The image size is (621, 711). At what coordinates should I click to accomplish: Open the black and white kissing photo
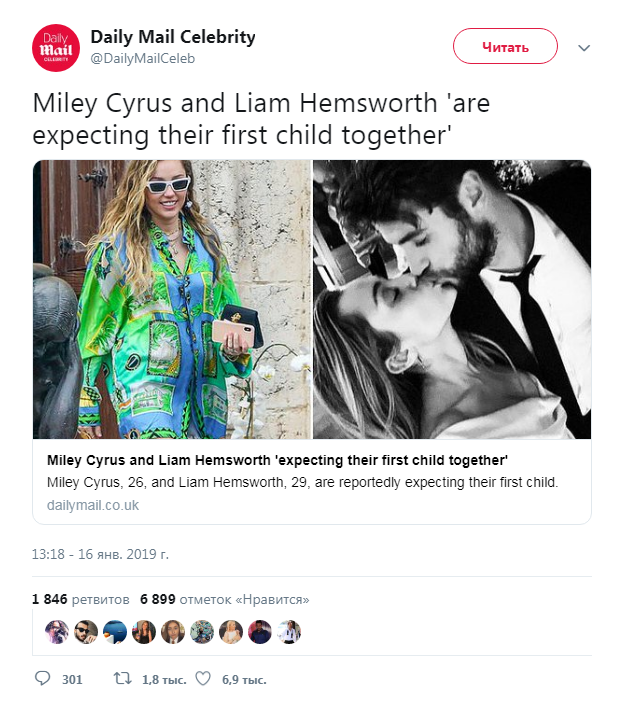point(451,299)
